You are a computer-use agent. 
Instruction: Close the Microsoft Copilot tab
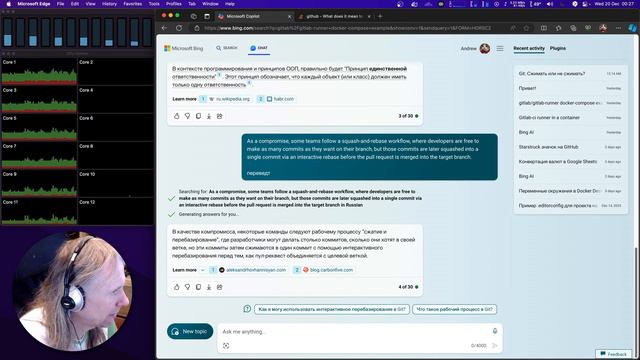coord(289,16)
